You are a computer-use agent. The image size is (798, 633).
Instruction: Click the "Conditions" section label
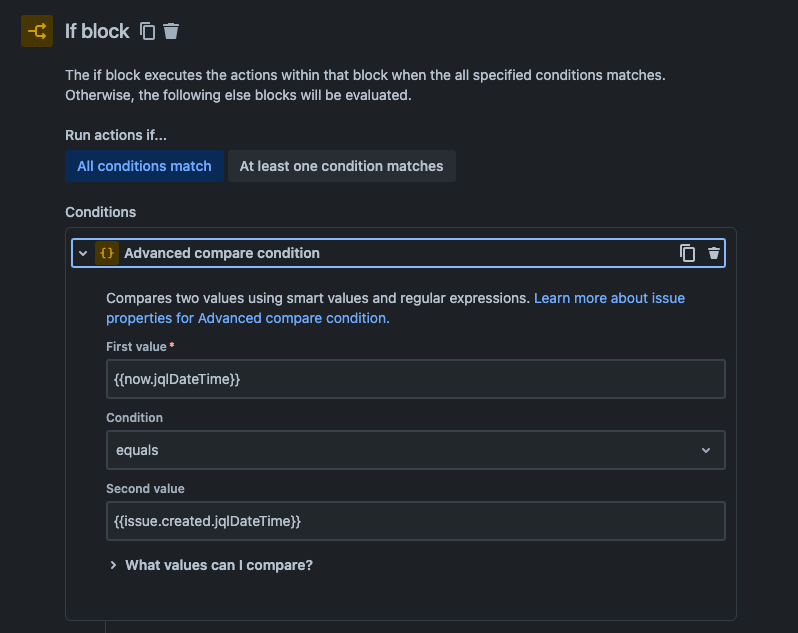tap(100, 212)
